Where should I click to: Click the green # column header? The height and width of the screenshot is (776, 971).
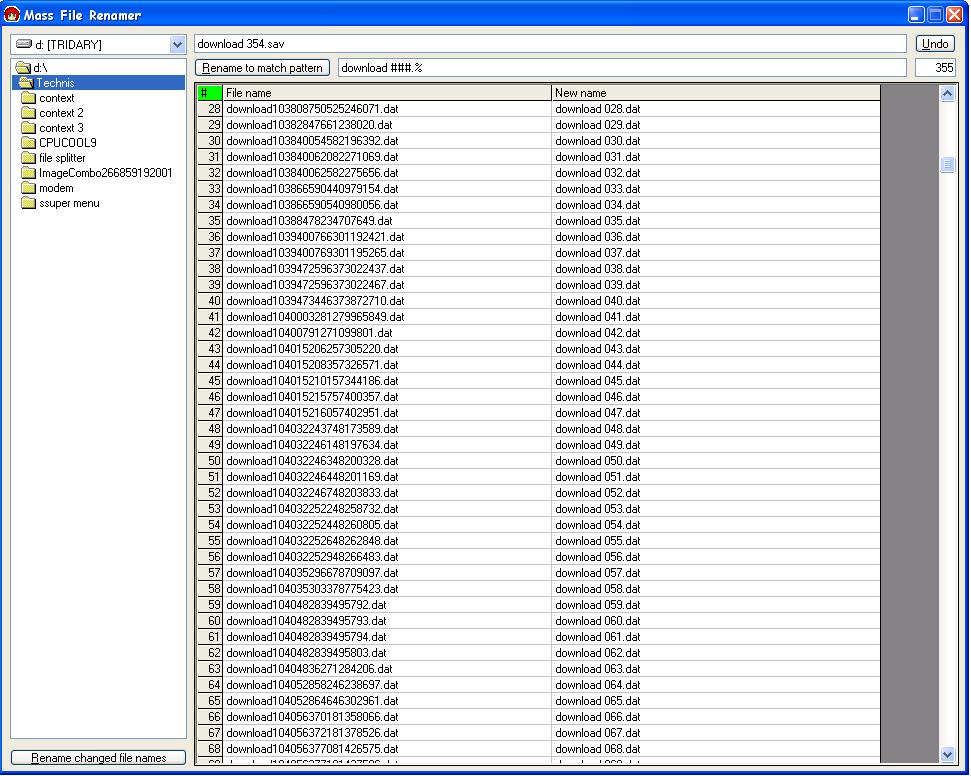[x=209, y=93]
